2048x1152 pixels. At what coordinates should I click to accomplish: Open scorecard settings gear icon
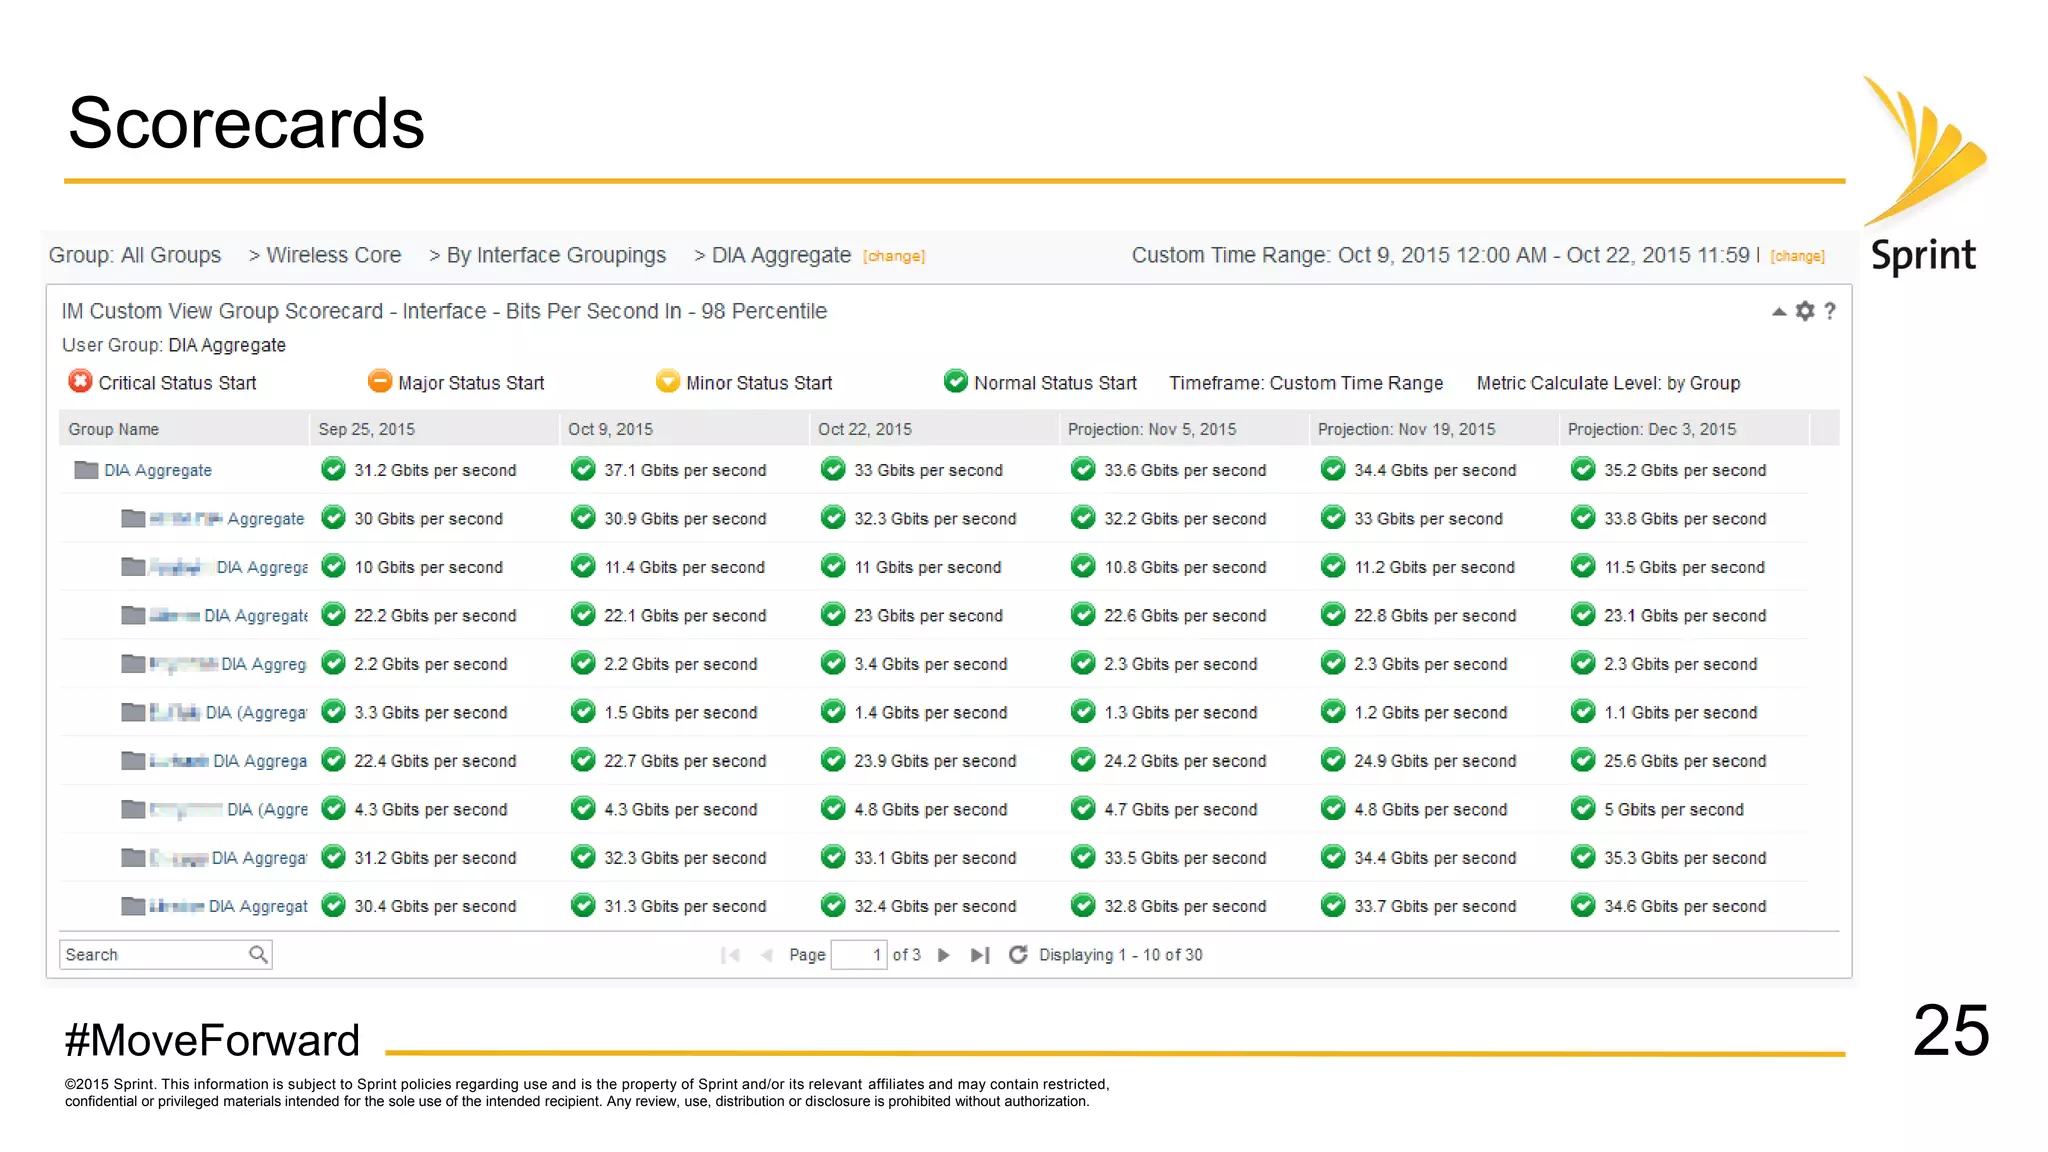pyautogui.click(x=1805, y=311)
